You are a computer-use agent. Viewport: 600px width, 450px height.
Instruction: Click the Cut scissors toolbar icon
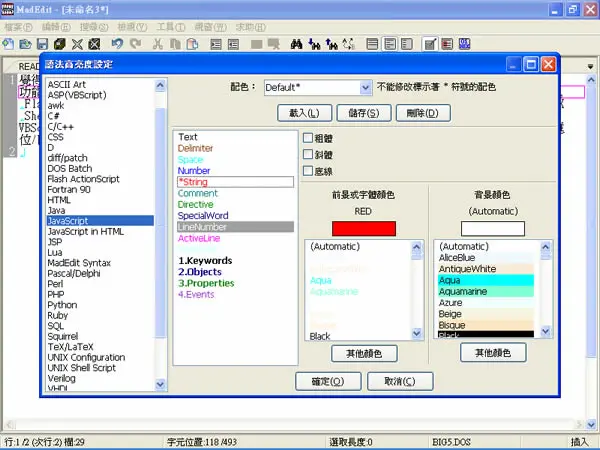(157, 44)
